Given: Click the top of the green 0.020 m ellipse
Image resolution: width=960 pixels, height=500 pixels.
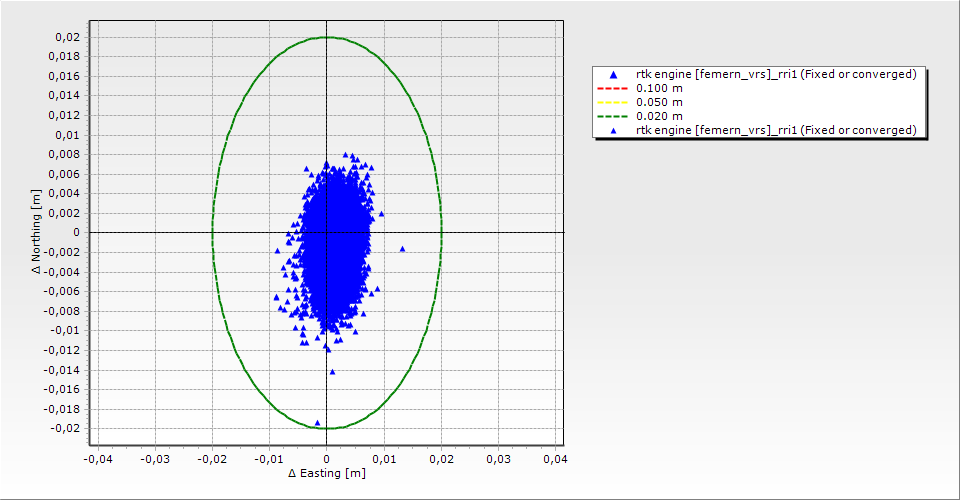Looking at the screenshot, I should click(327, 37).
